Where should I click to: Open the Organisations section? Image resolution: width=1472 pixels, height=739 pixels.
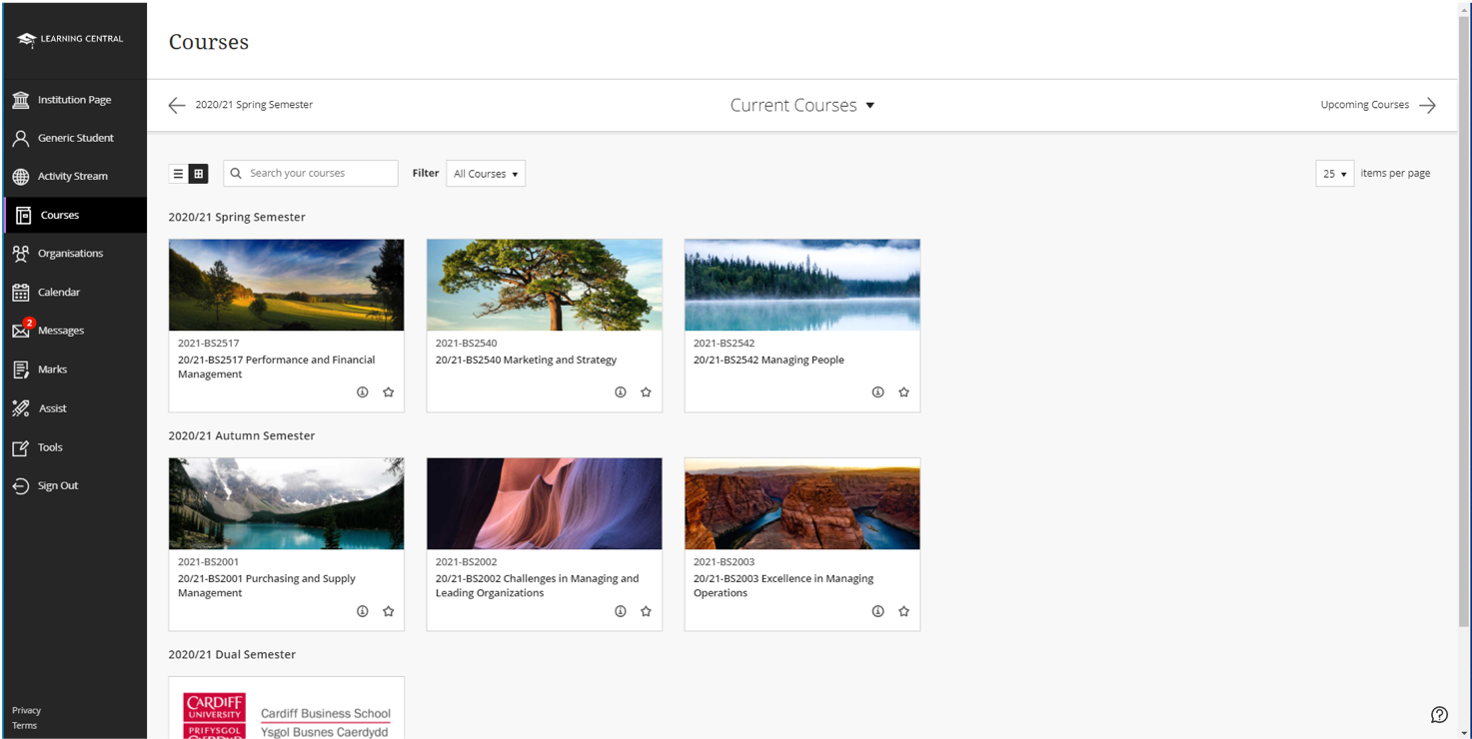tap(72, 253)
